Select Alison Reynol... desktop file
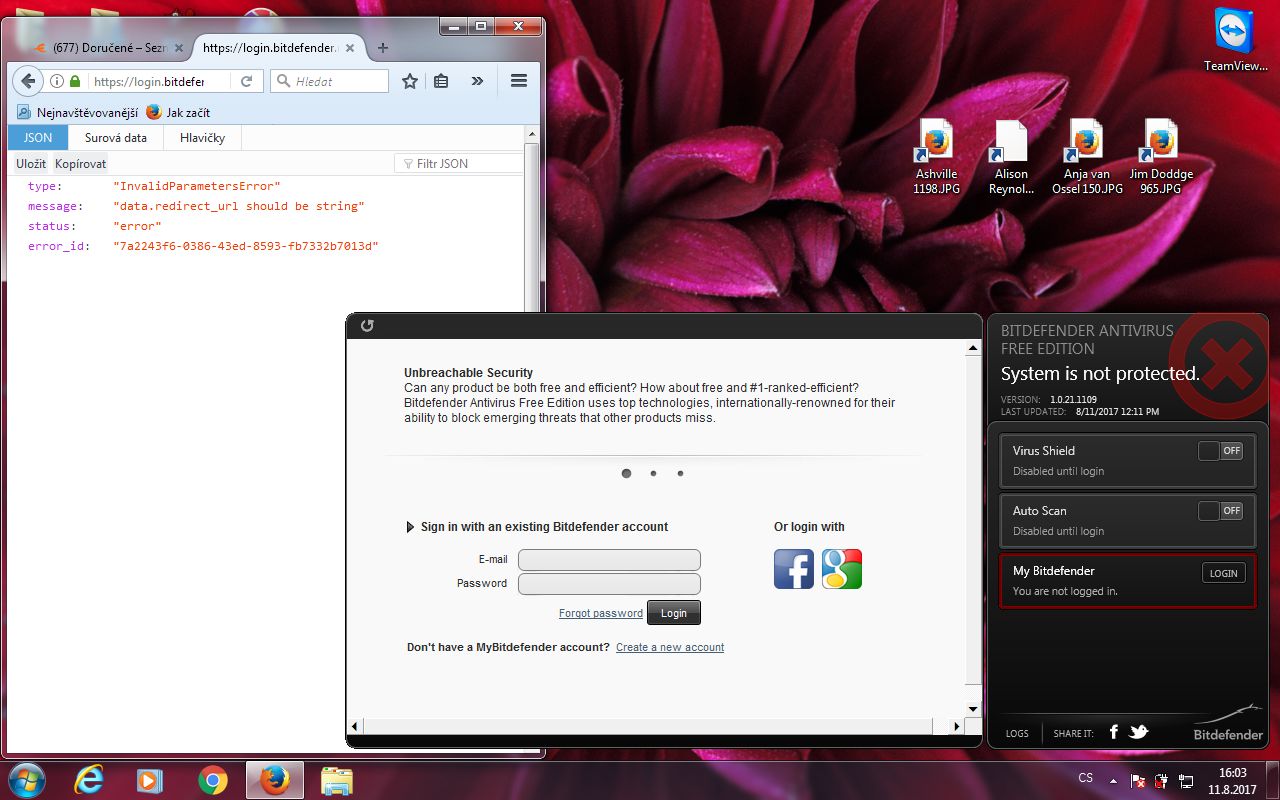The width and height of the screenshot is (1280, 800). [x=1011, y=157]
